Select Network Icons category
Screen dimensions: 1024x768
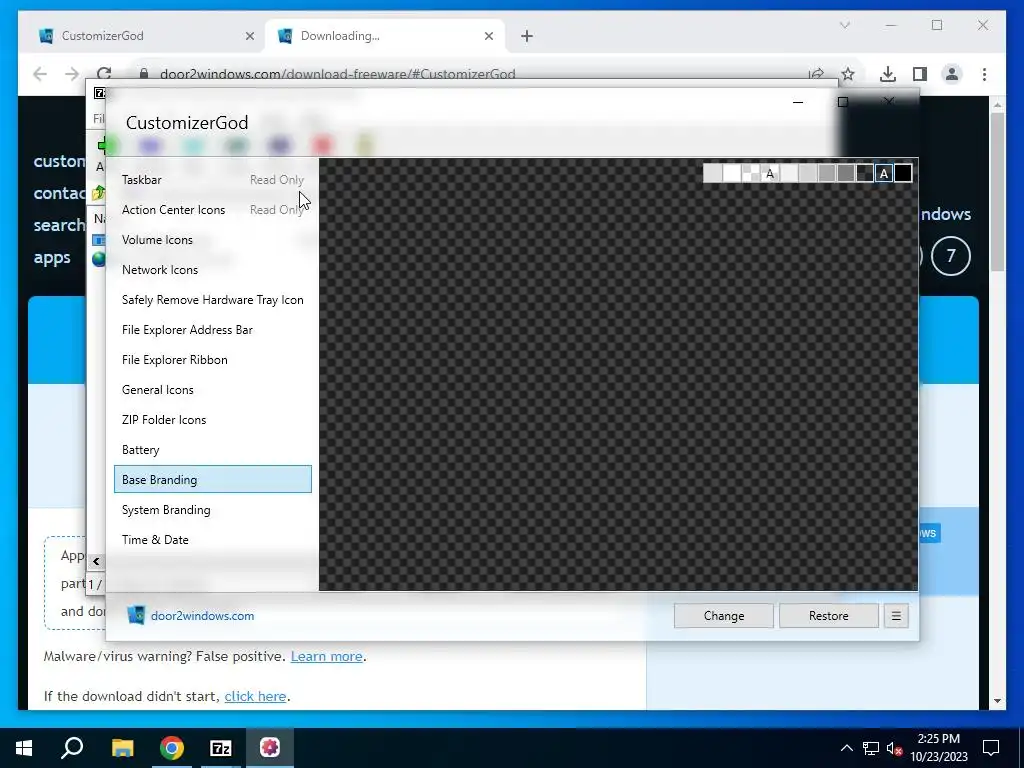point(213,270)
